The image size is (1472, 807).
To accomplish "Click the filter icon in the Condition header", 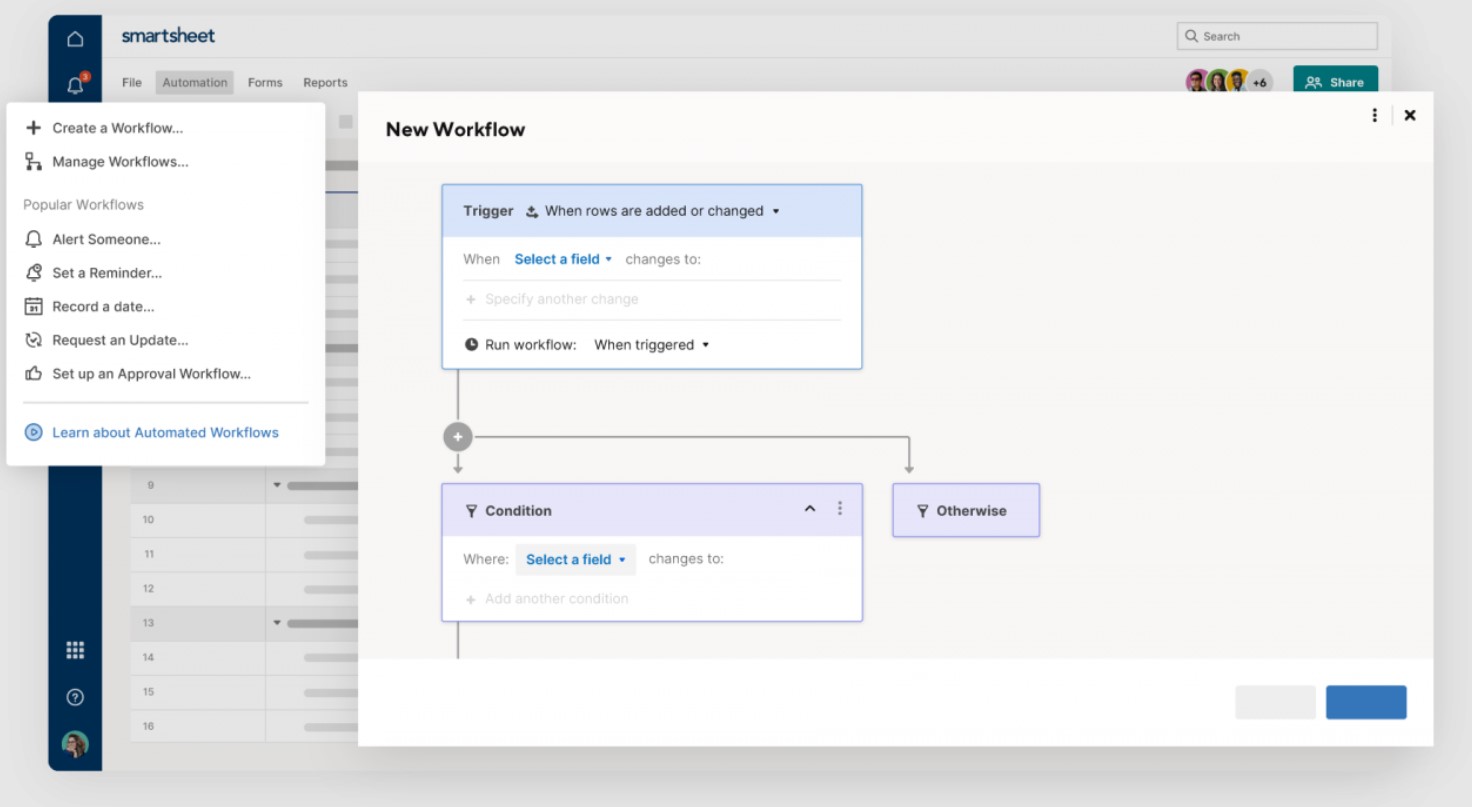I will [472, 511].
